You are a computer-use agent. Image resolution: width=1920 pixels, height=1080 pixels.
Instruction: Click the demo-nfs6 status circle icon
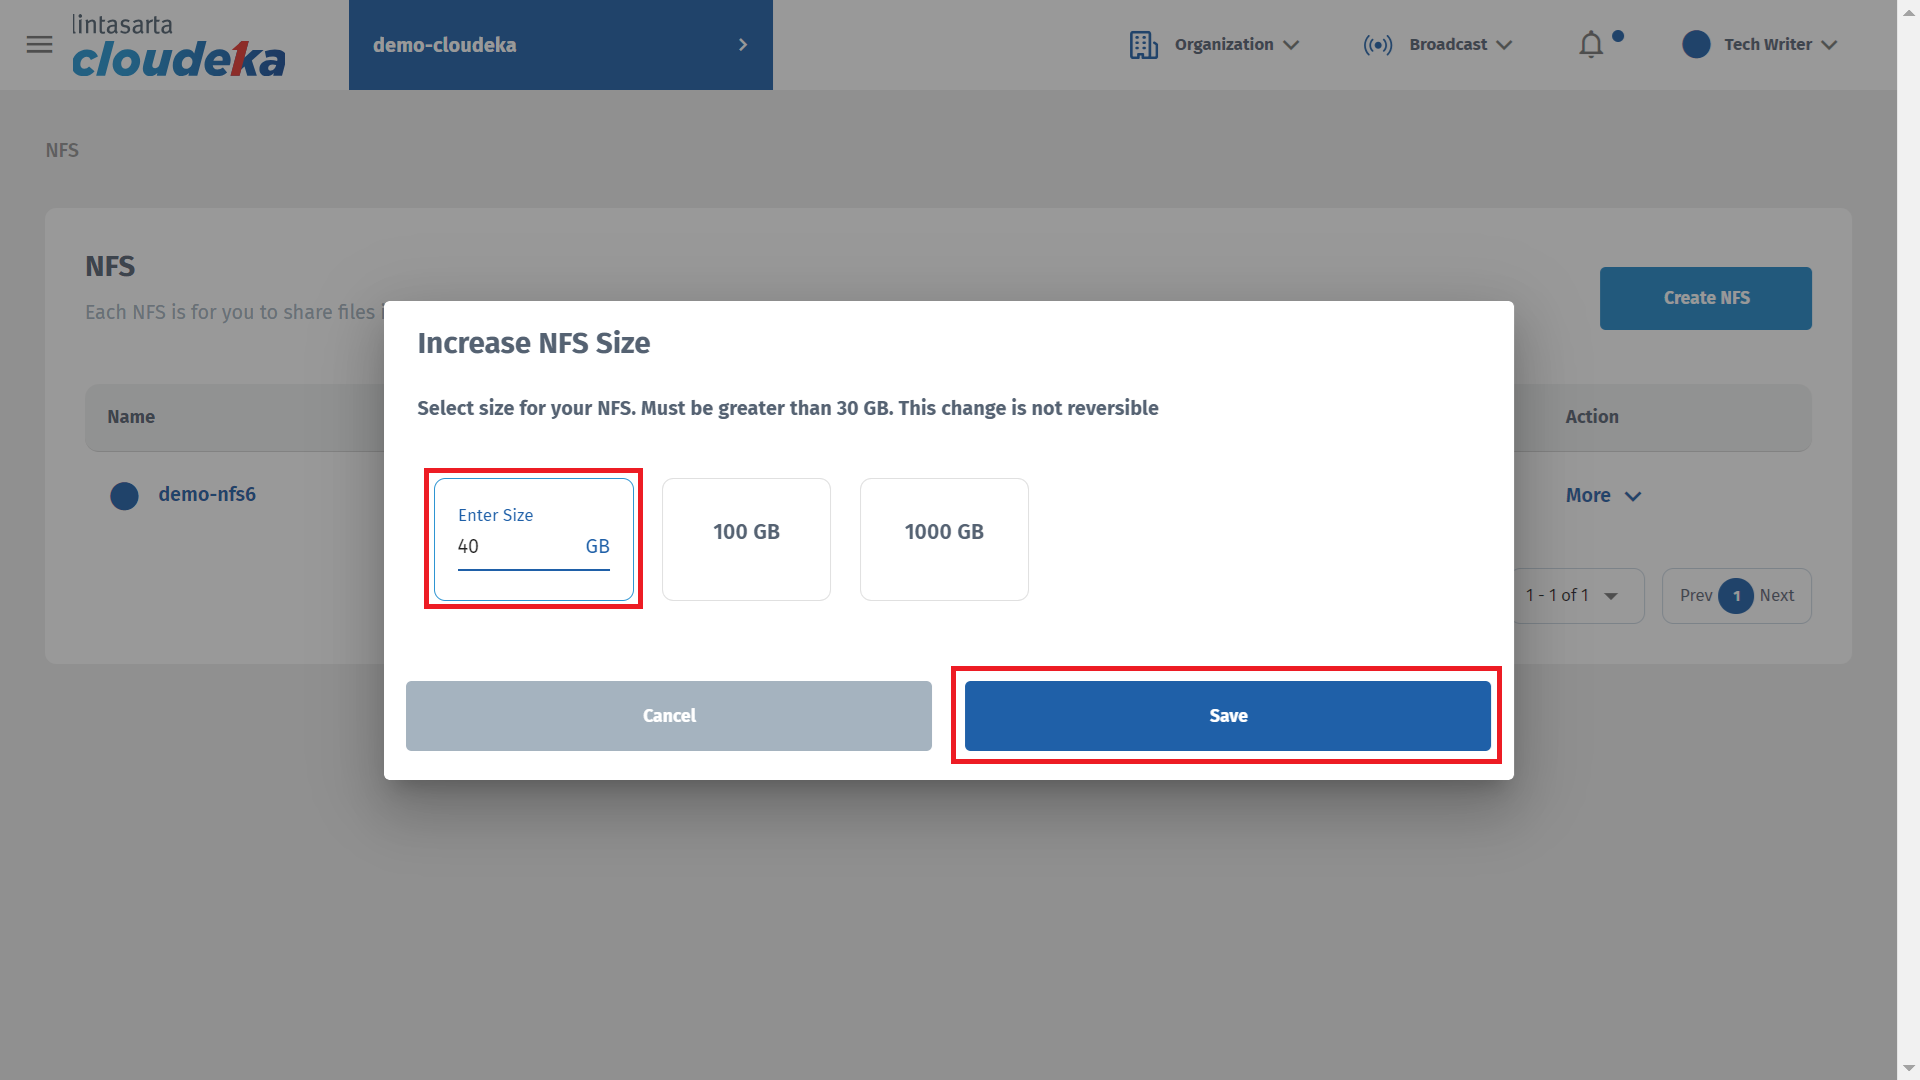coord(124,496)
